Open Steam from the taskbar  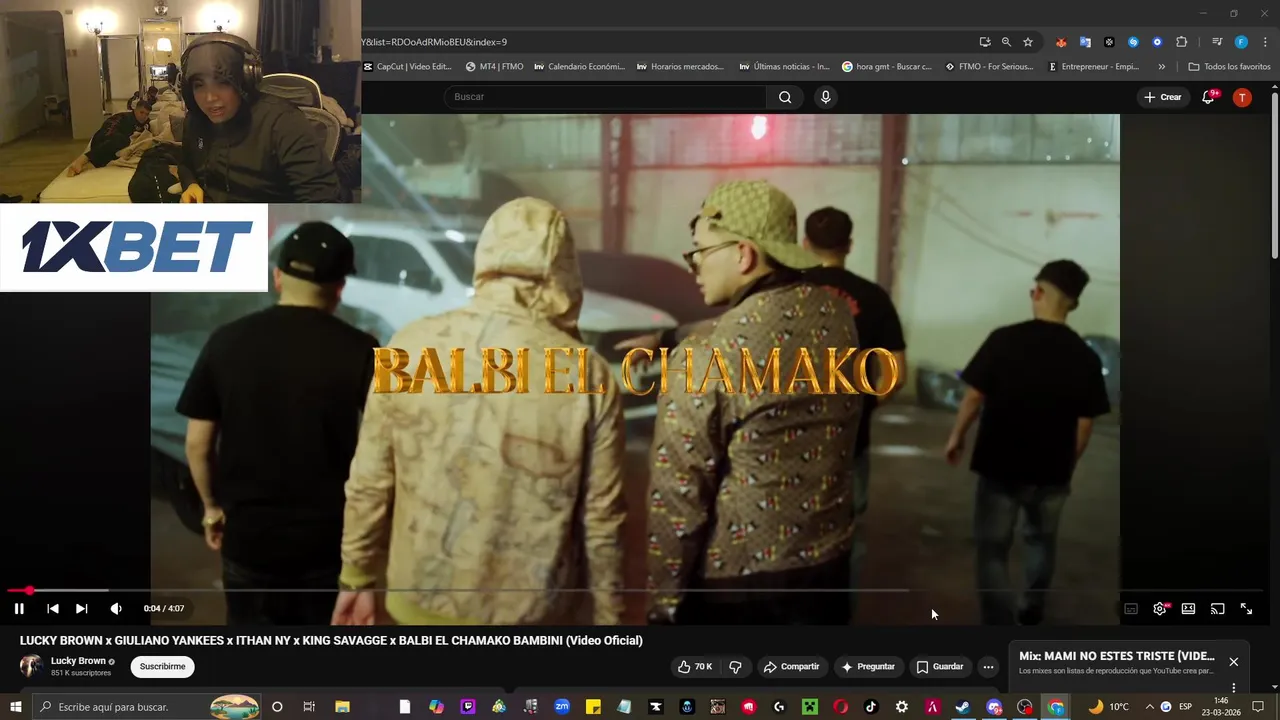962,707
